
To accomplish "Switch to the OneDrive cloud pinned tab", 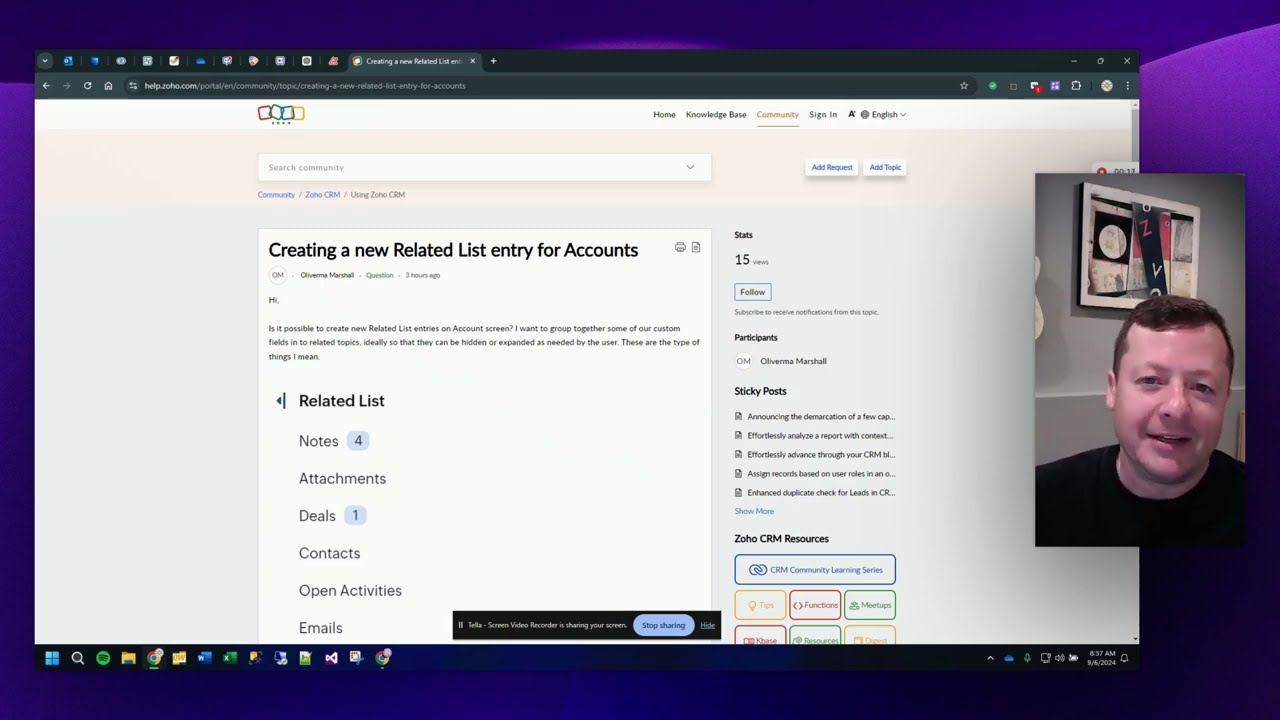I will click(200, 61).
